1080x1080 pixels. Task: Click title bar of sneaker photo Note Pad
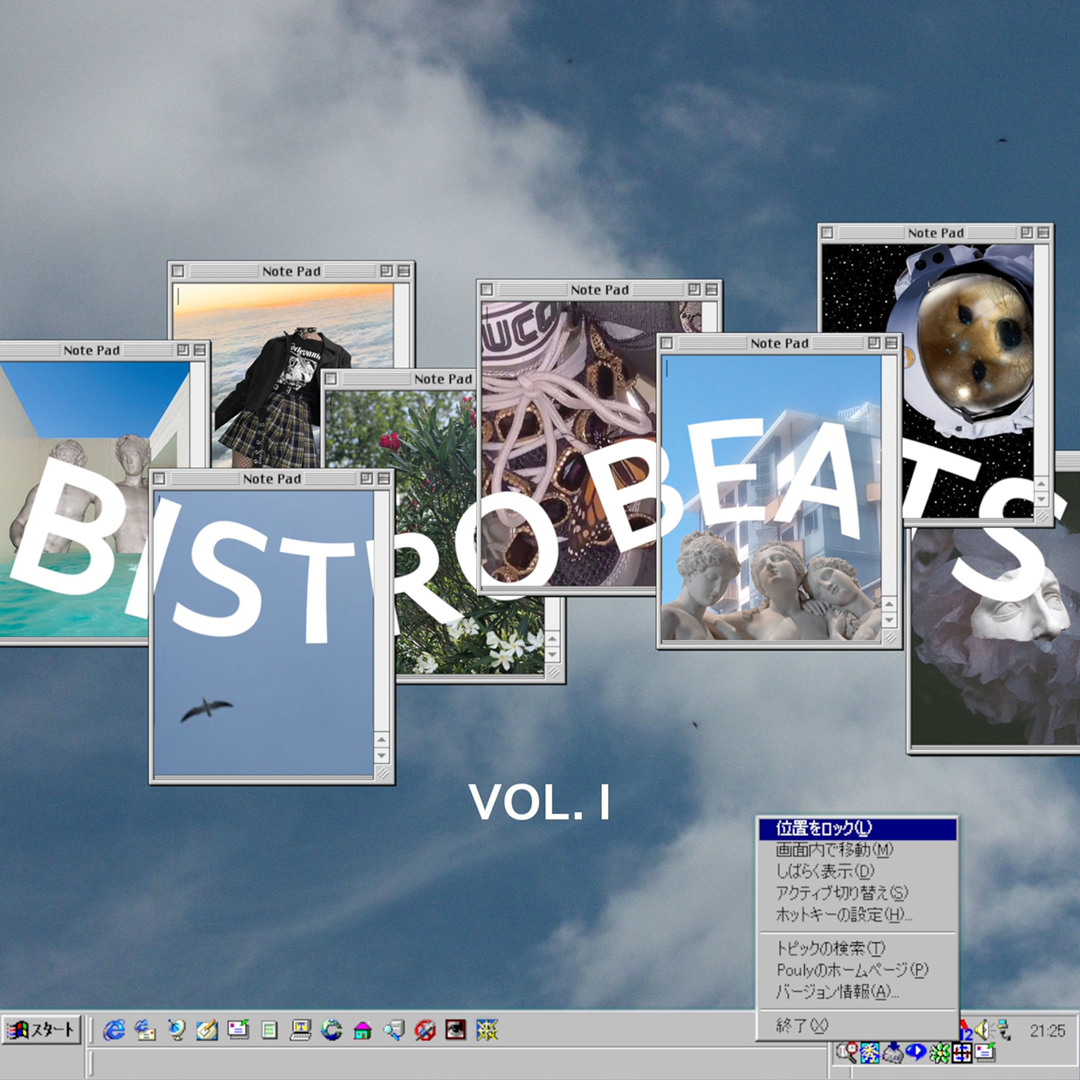tap(599, 290)
